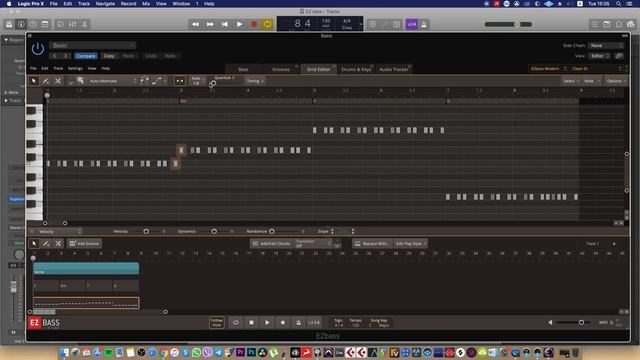Open the Mix menu in menu bar
The height and width of the screenshot is (360, 640).
146,4
